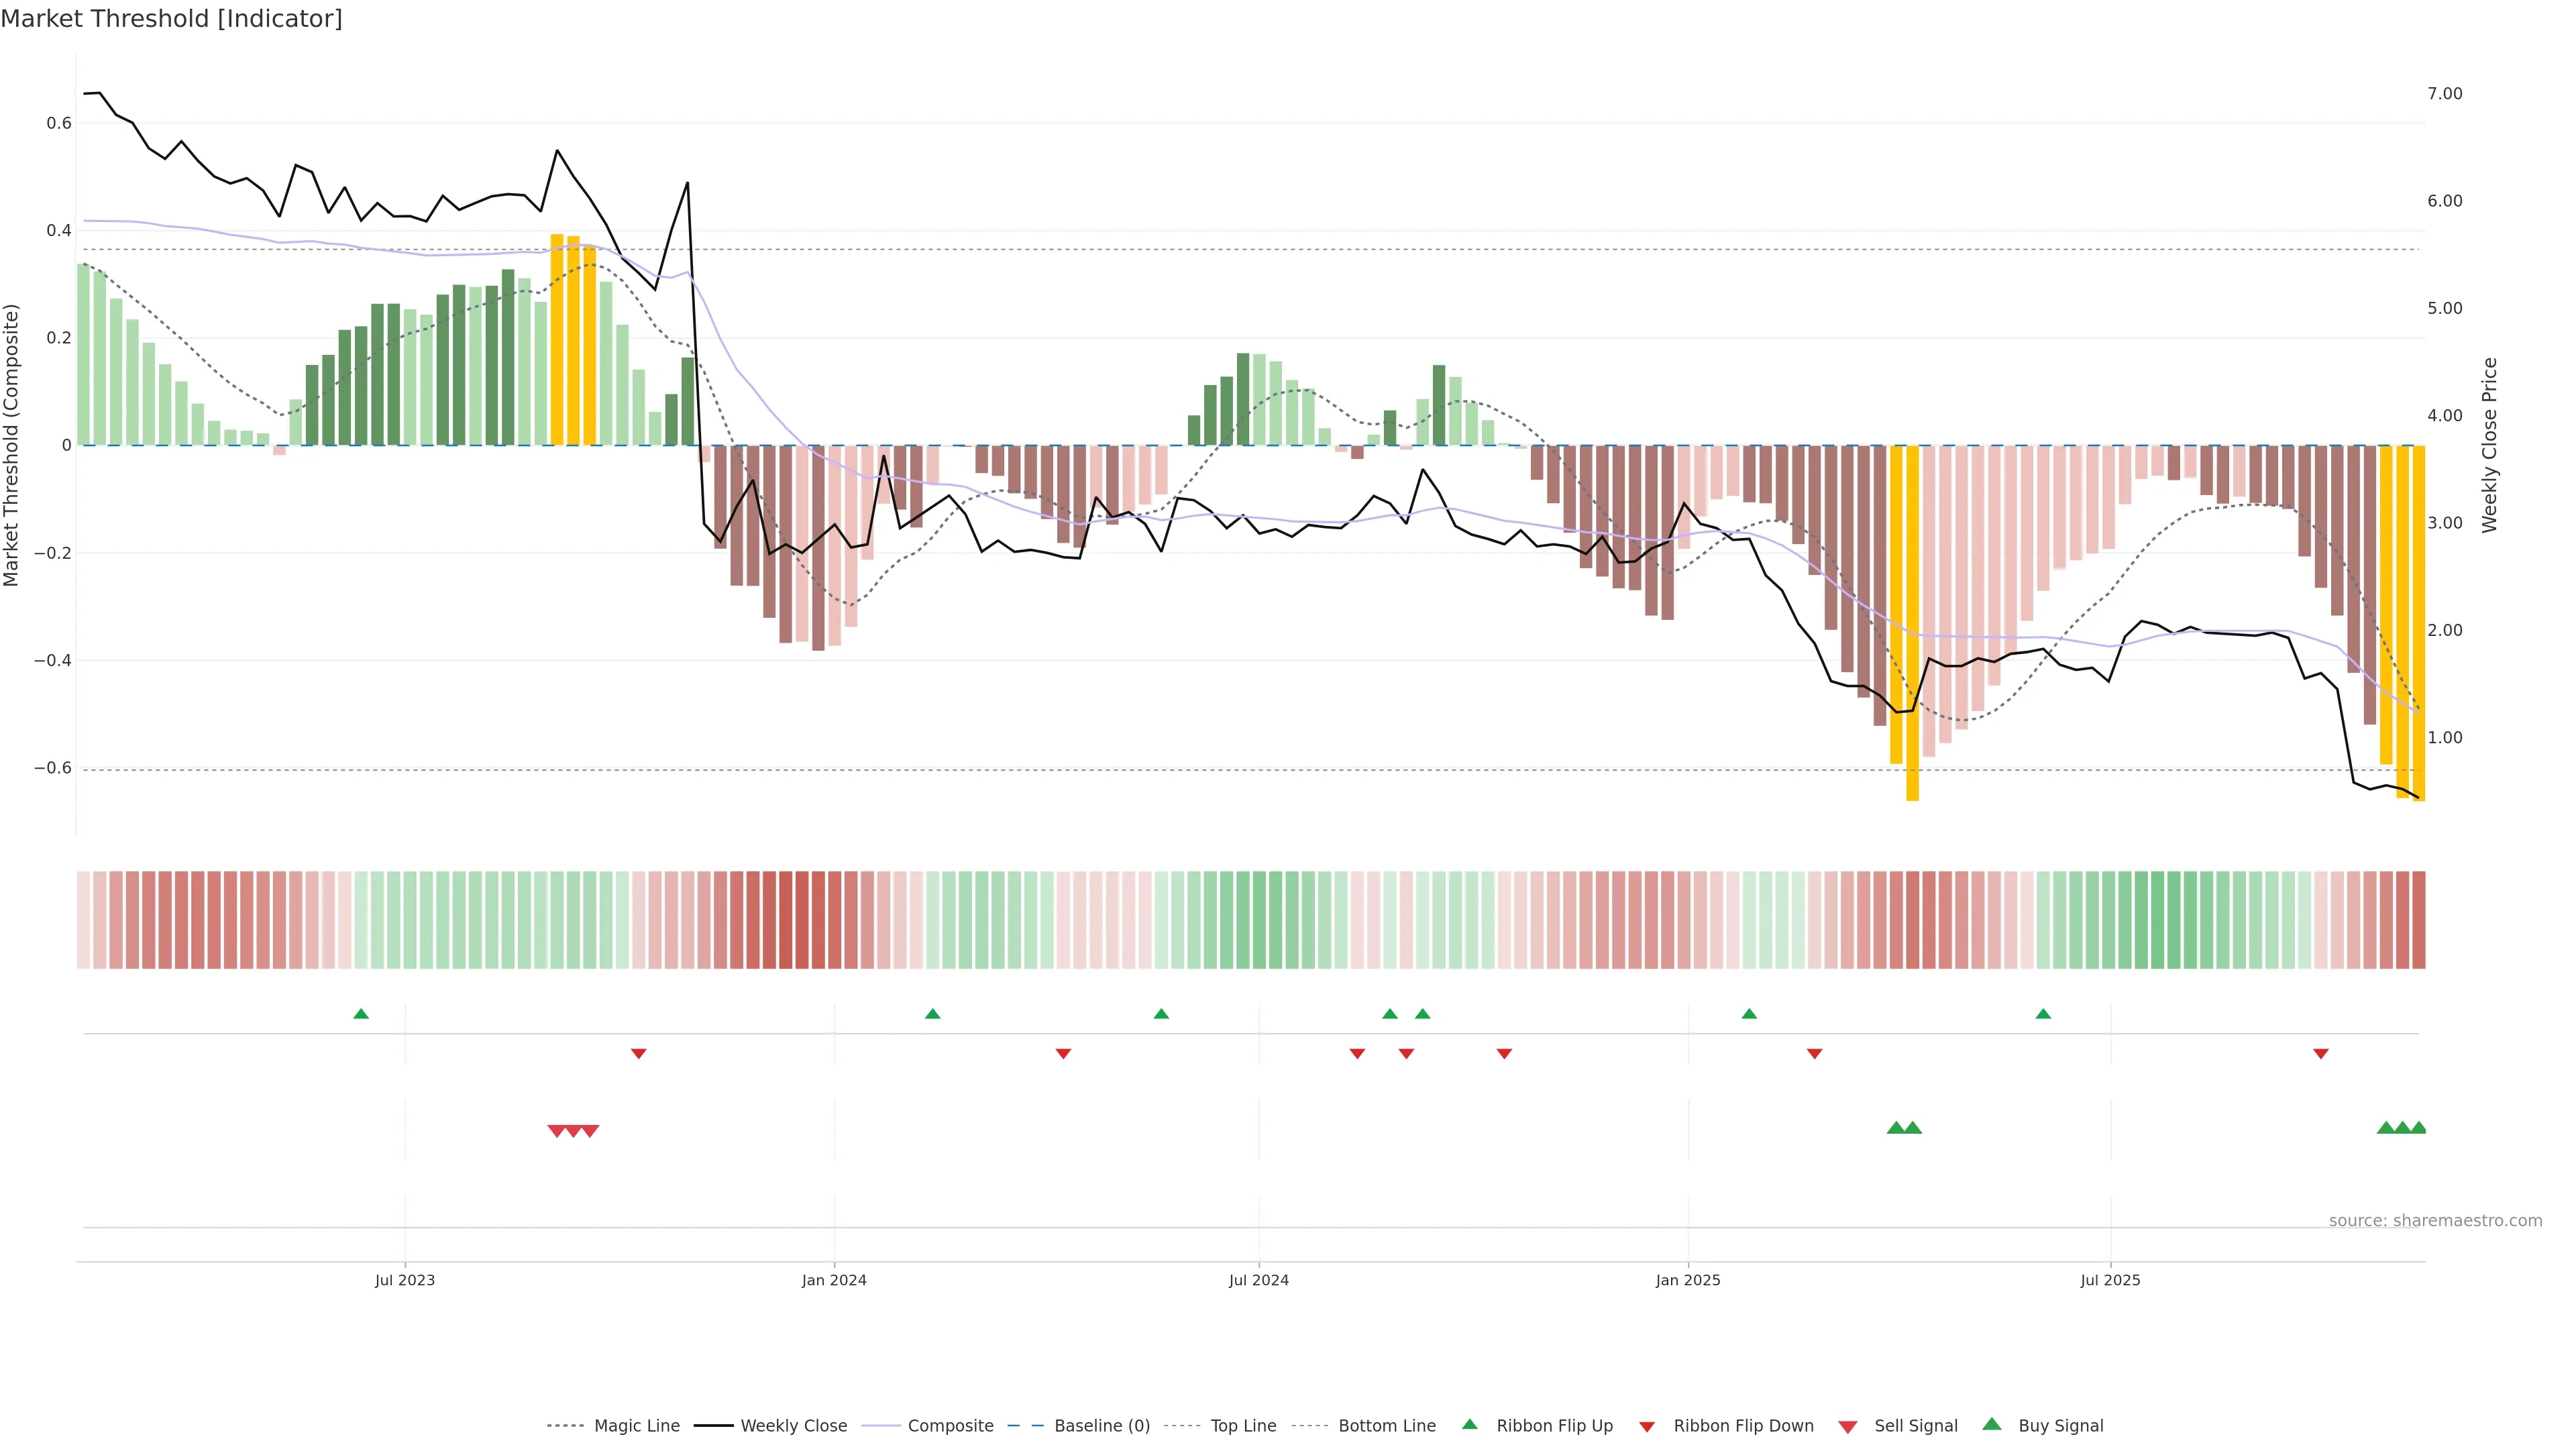Click the rightmost green Buy Signal triangle
The width and height of the screenshot is (2576, 1449).
(x=2418, y=1128)
